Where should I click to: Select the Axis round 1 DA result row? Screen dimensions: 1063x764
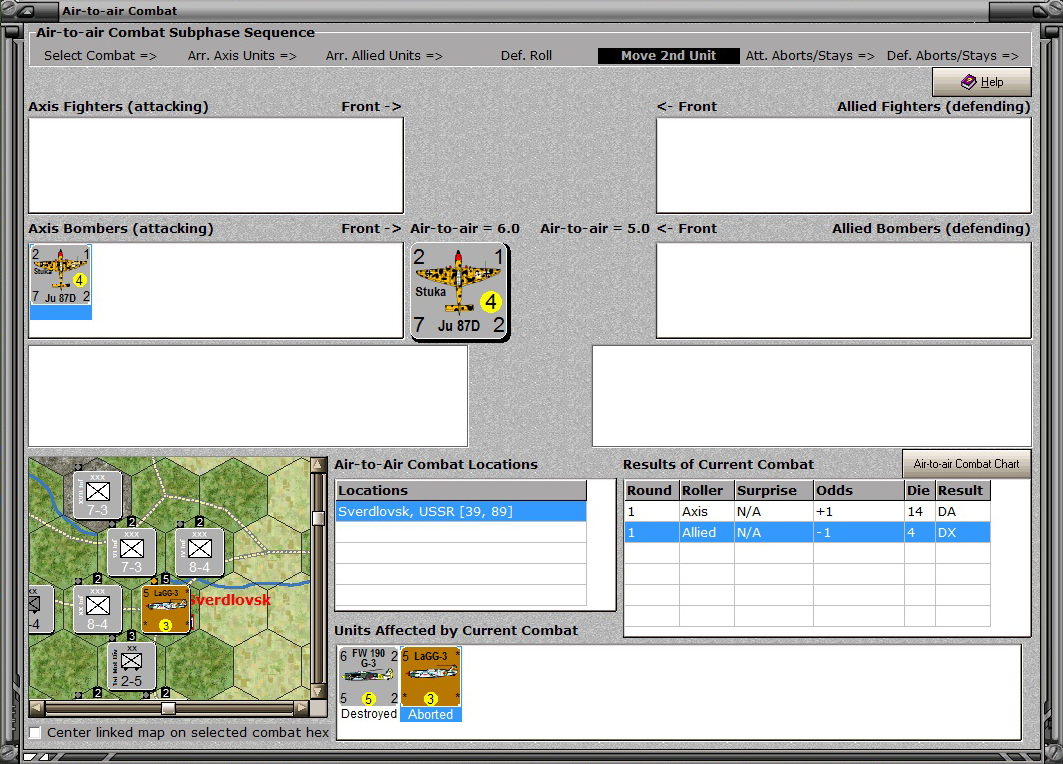(x=807, y=512)
